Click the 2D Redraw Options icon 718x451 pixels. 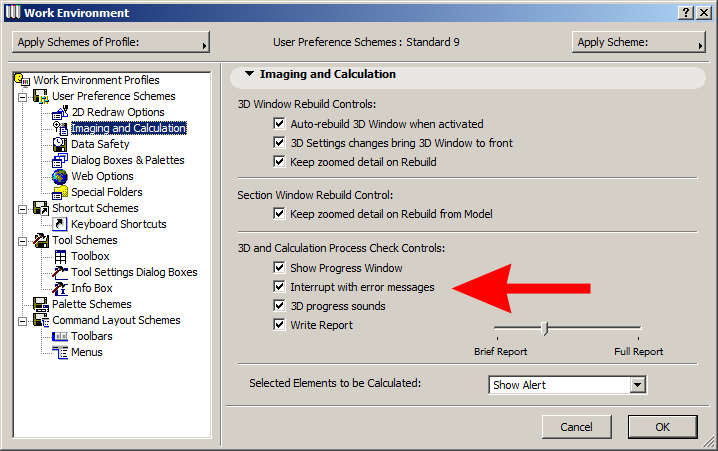60,112
